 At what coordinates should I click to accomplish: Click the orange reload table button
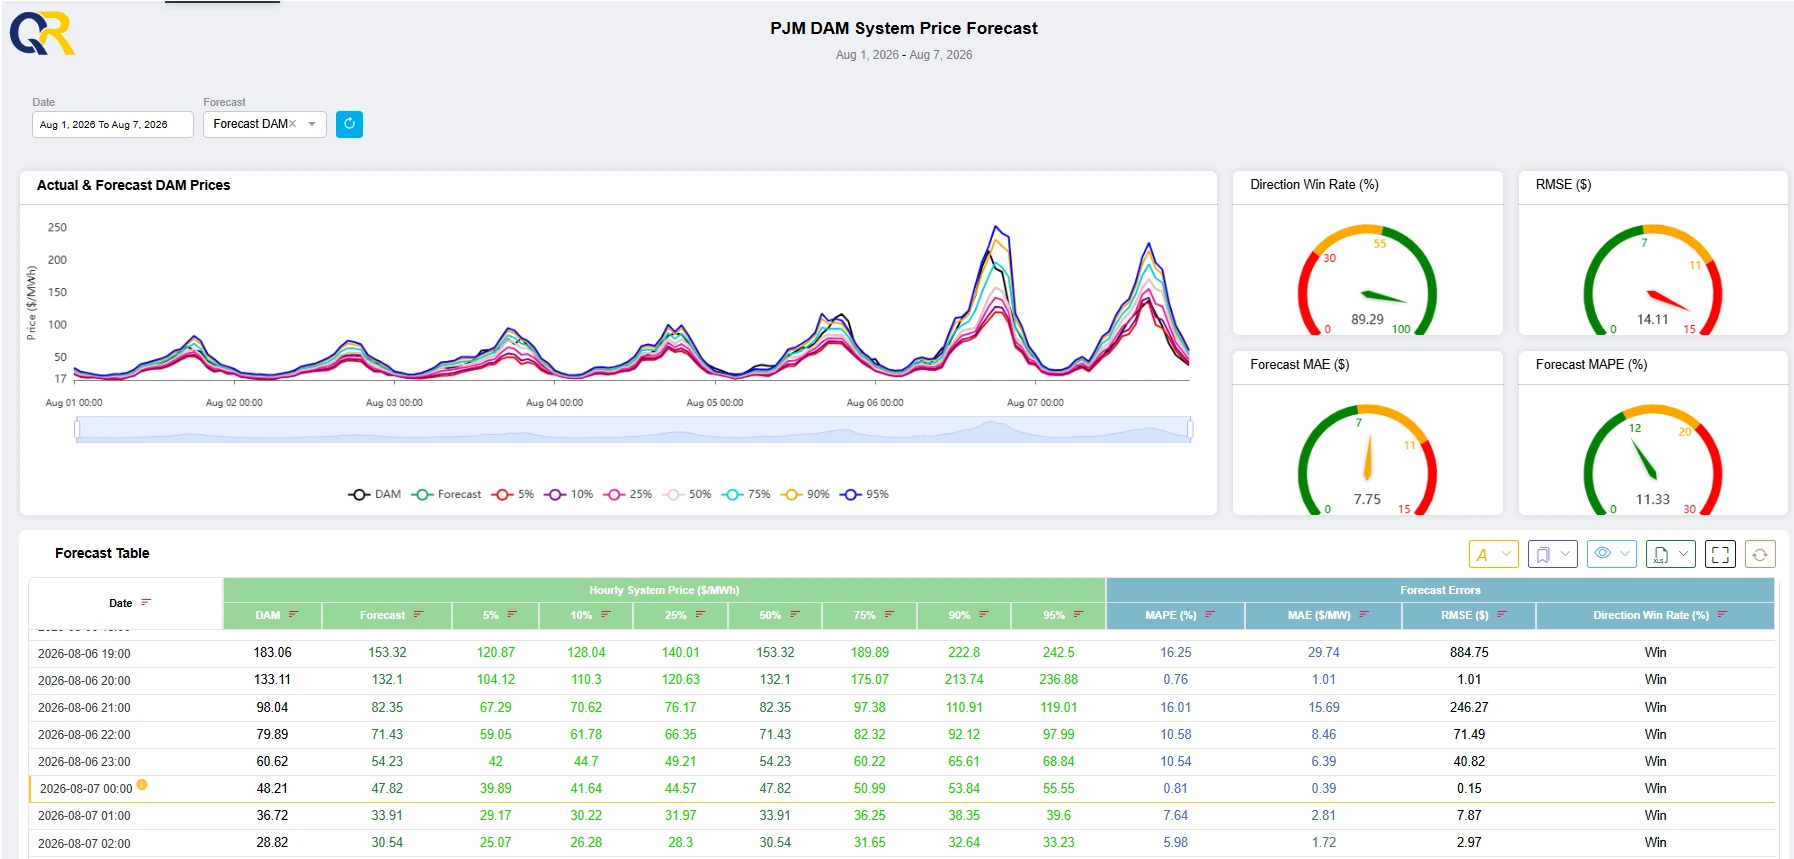(x=1760, y=554)
